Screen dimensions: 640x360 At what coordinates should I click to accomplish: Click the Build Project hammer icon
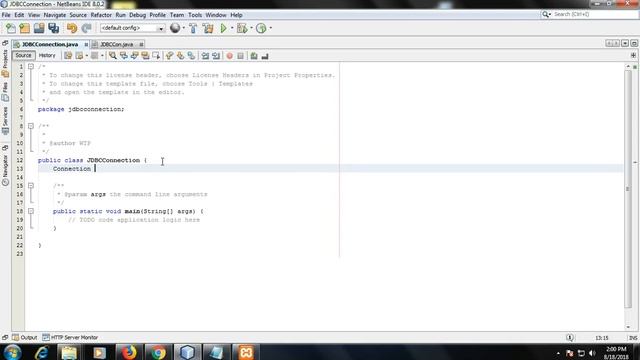tap(193, 28)
